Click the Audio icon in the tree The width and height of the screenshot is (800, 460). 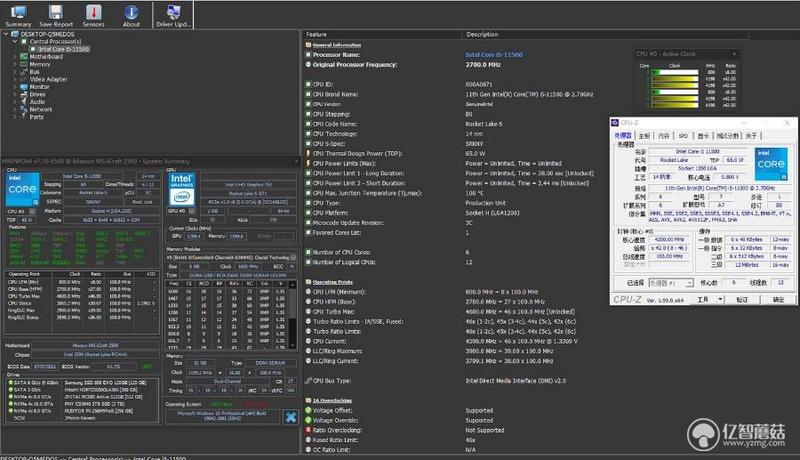click(23, 101)
